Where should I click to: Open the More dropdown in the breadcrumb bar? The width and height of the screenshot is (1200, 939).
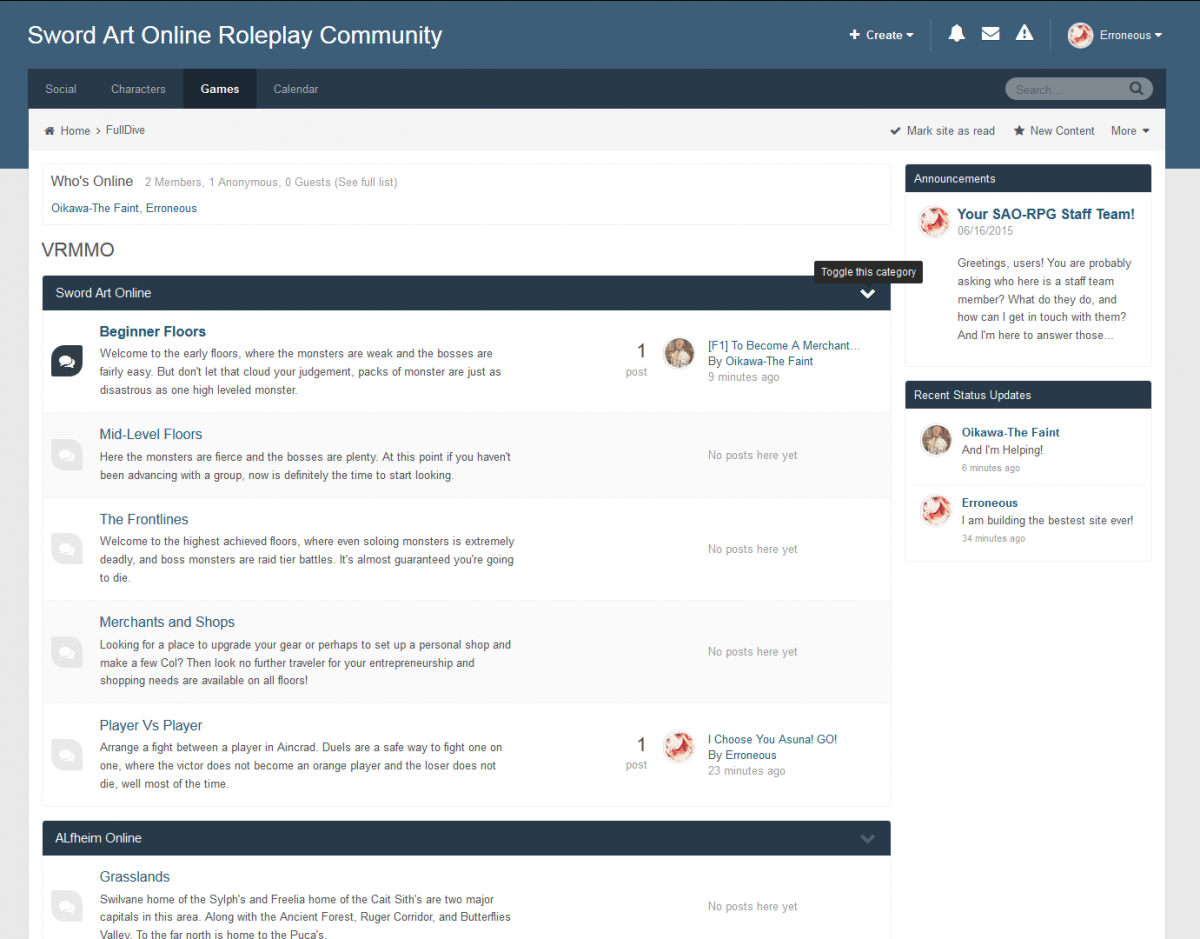[x=1130, y=131]
